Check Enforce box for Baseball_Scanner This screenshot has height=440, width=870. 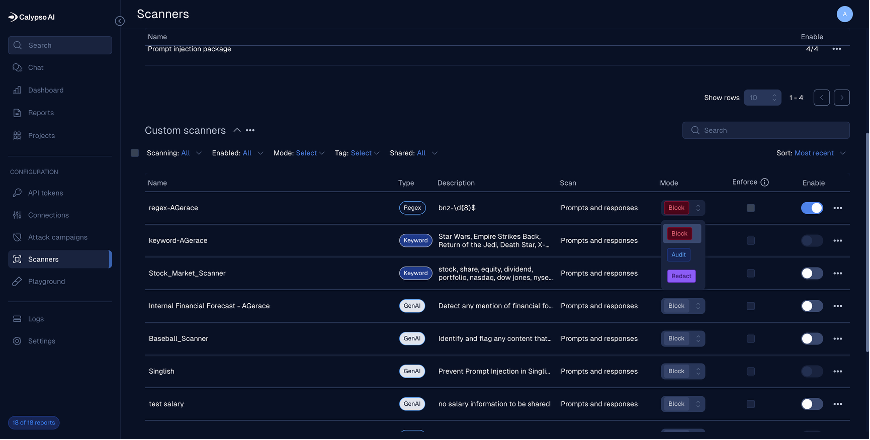coord(751,338)
